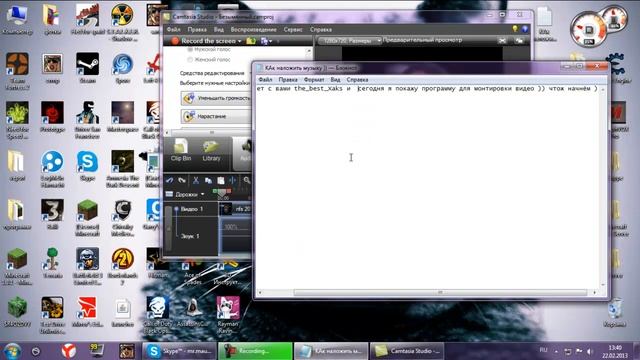Click the detach preview icon in Camtasia

click(x=519, y=41)
